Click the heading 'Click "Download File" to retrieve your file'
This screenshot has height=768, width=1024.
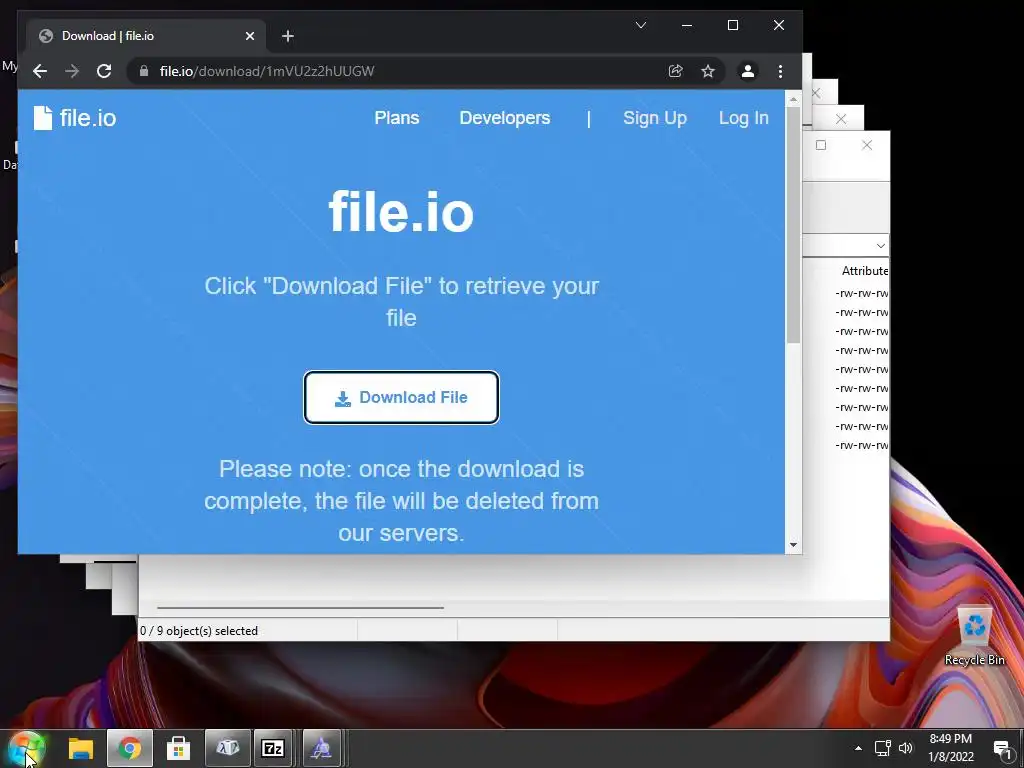point(401,302)
